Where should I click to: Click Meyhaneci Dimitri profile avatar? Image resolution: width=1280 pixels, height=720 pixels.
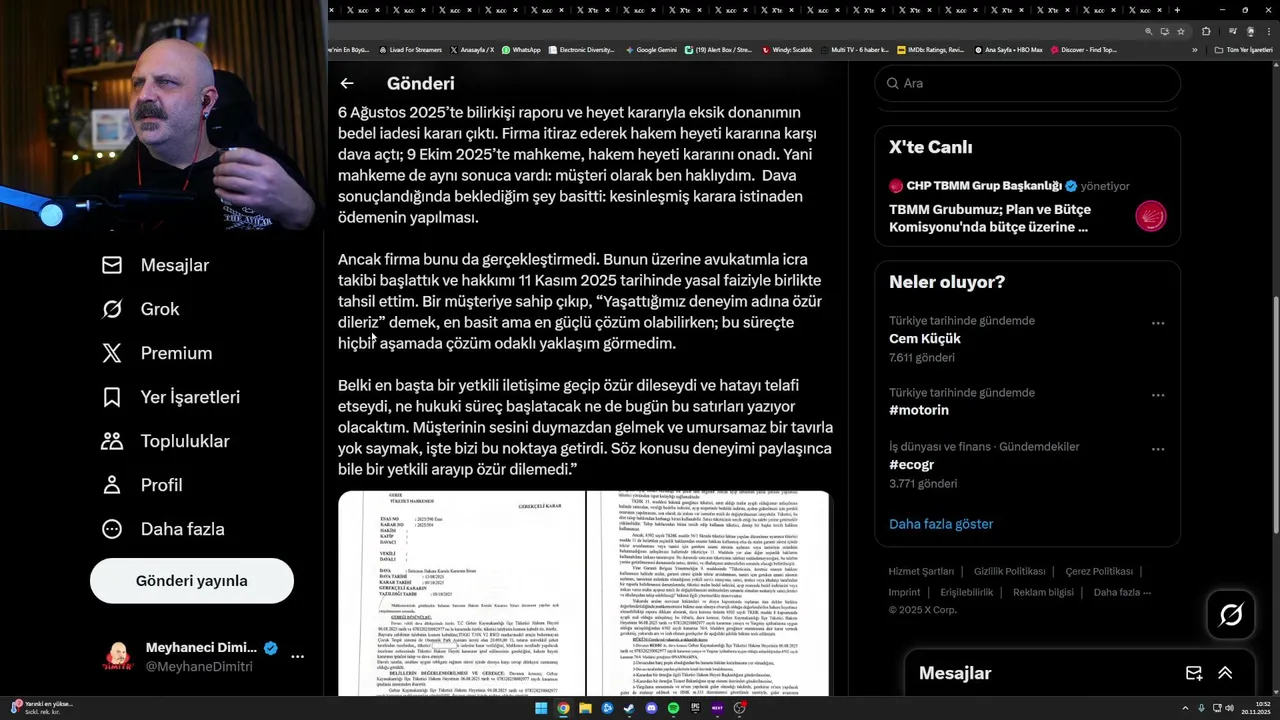119,657
